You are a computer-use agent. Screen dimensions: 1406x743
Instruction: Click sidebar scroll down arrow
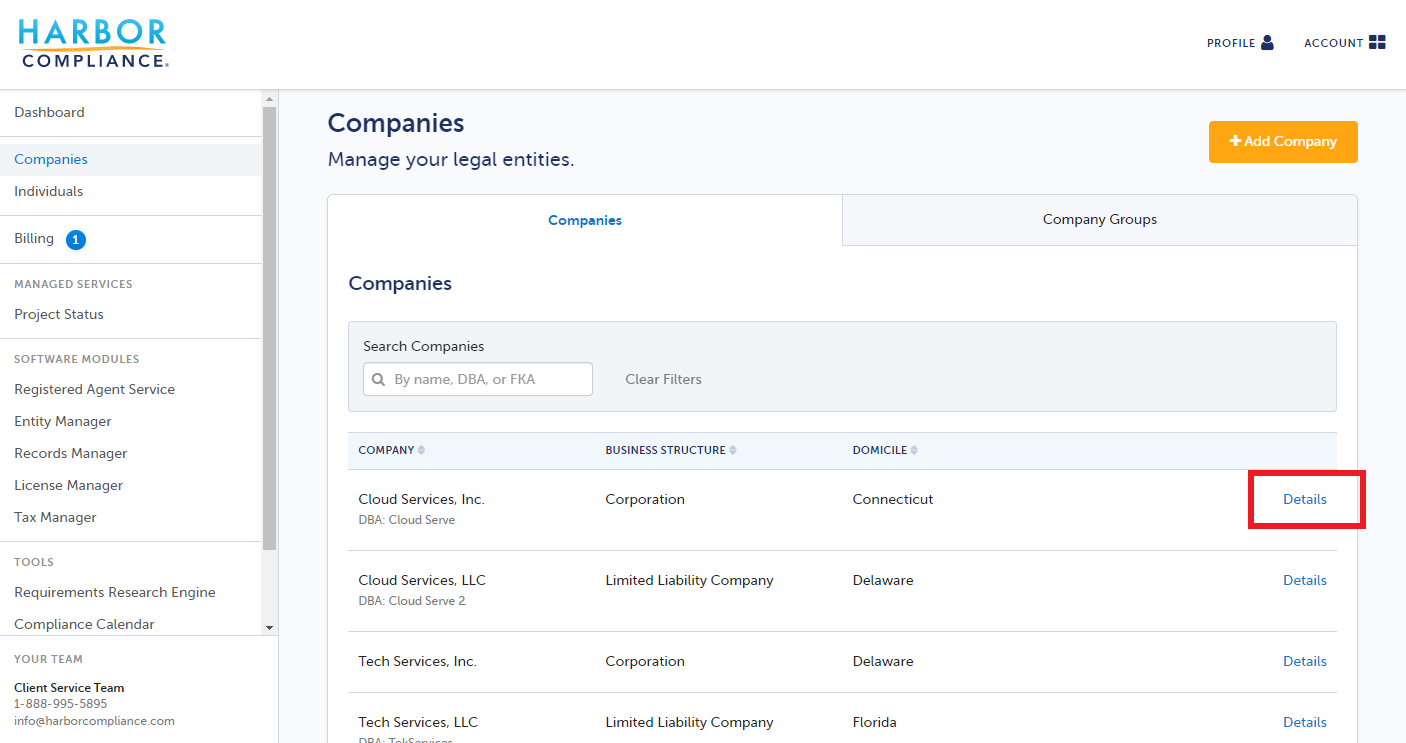coord(269,627)
